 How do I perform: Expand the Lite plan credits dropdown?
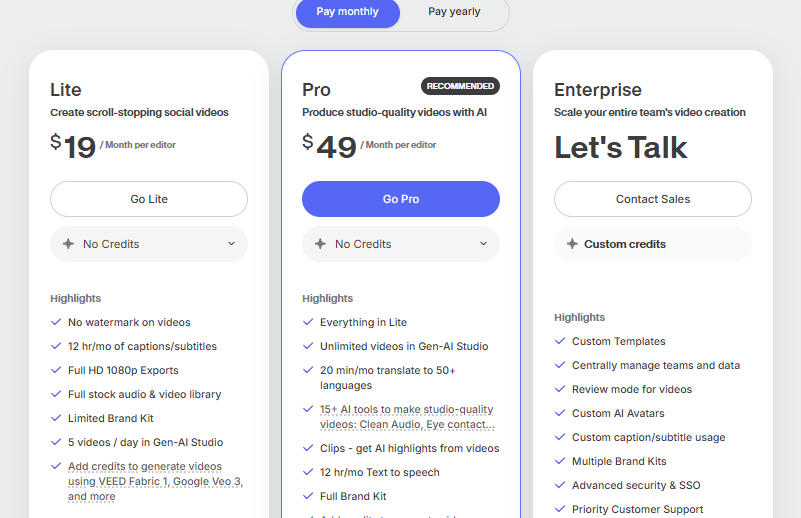[x=149, y=244]
